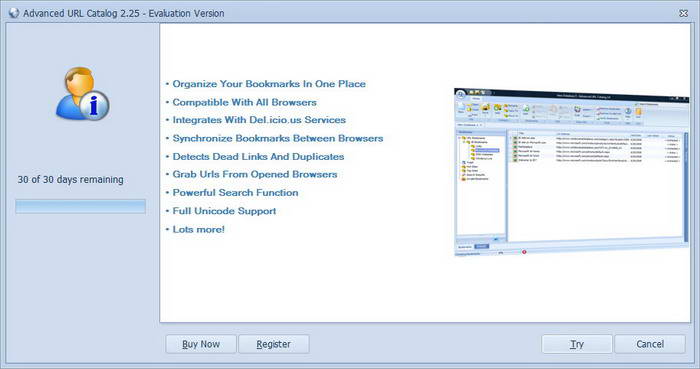Dismiss the dialog with Cancel

[650, 344]
